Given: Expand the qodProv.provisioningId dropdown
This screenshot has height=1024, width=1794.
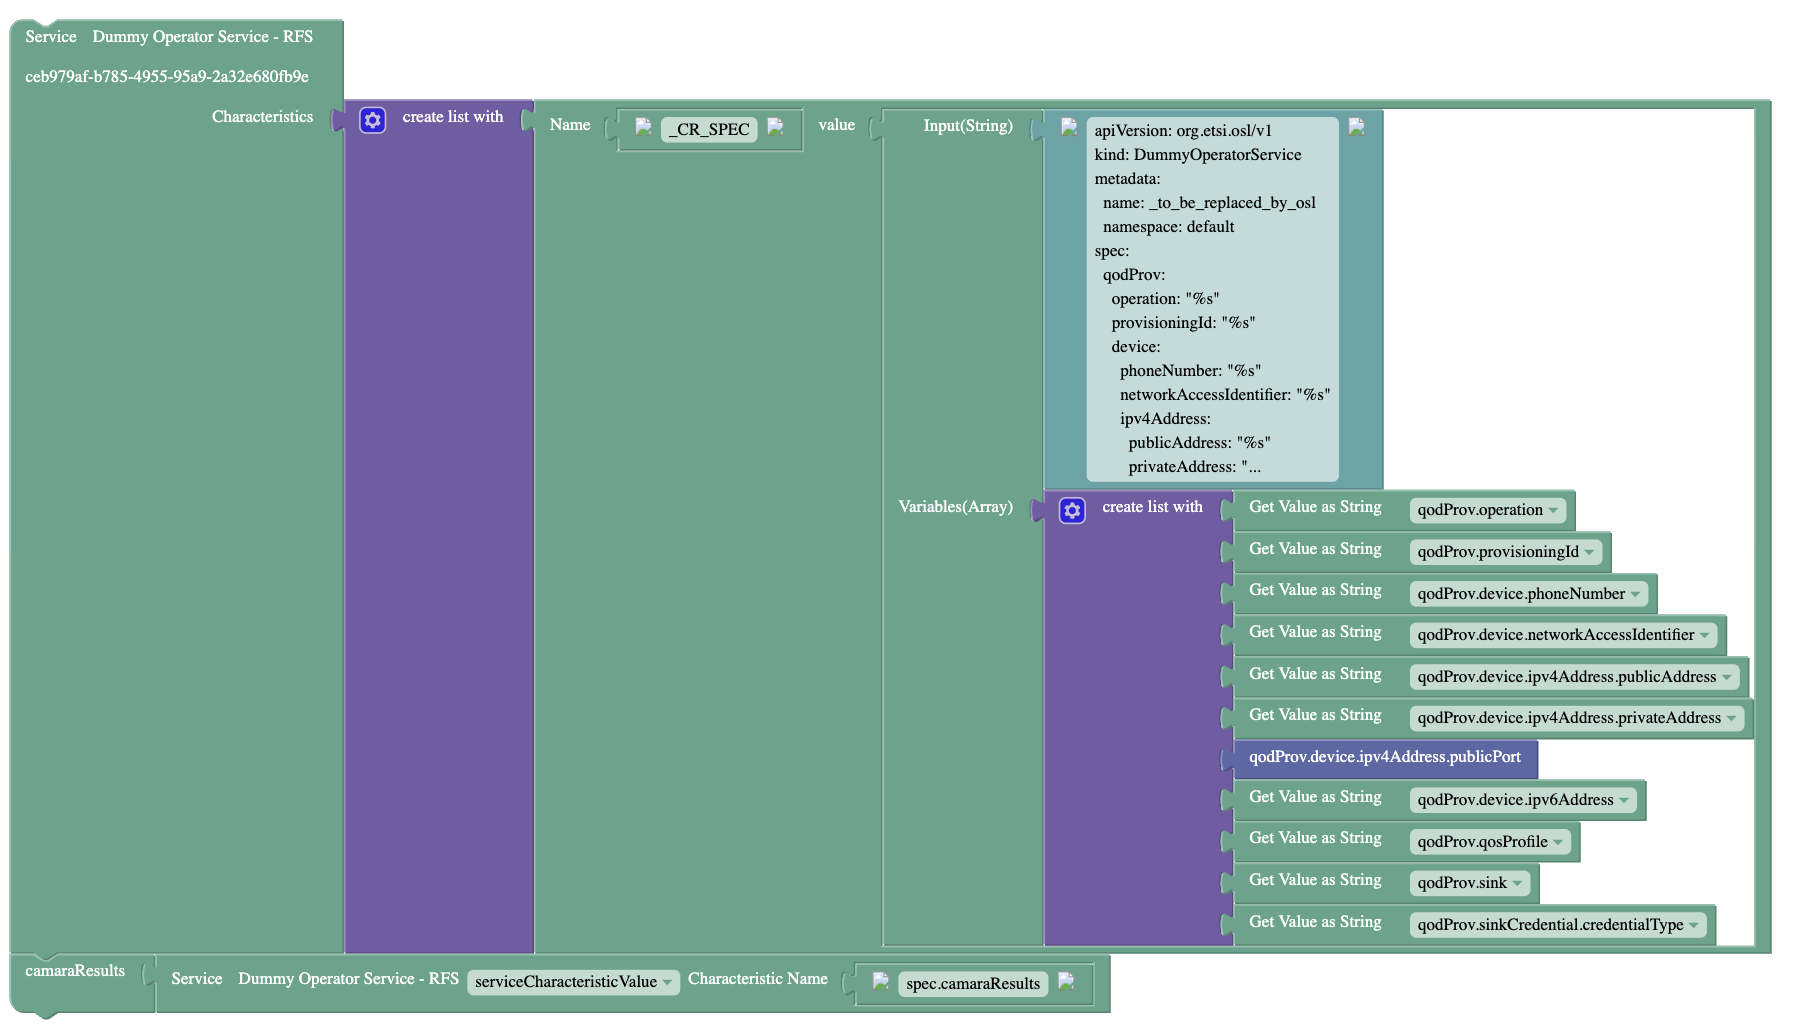Looking at the screenshot, I should [1505, 552].
